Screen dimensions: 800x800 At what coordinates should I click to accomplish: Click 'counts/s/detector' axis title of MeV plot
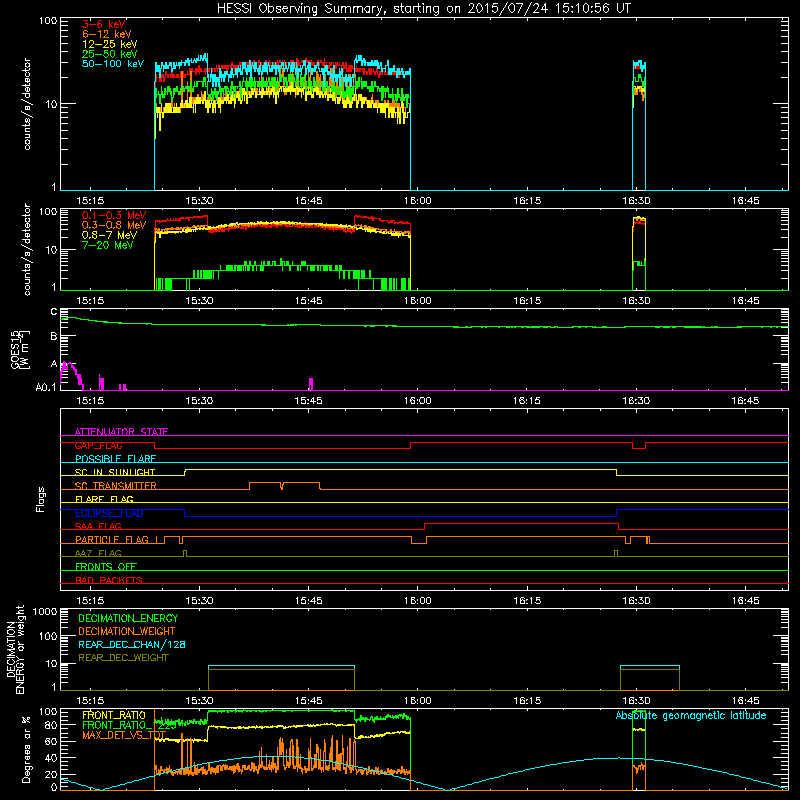tap(27, 249)
